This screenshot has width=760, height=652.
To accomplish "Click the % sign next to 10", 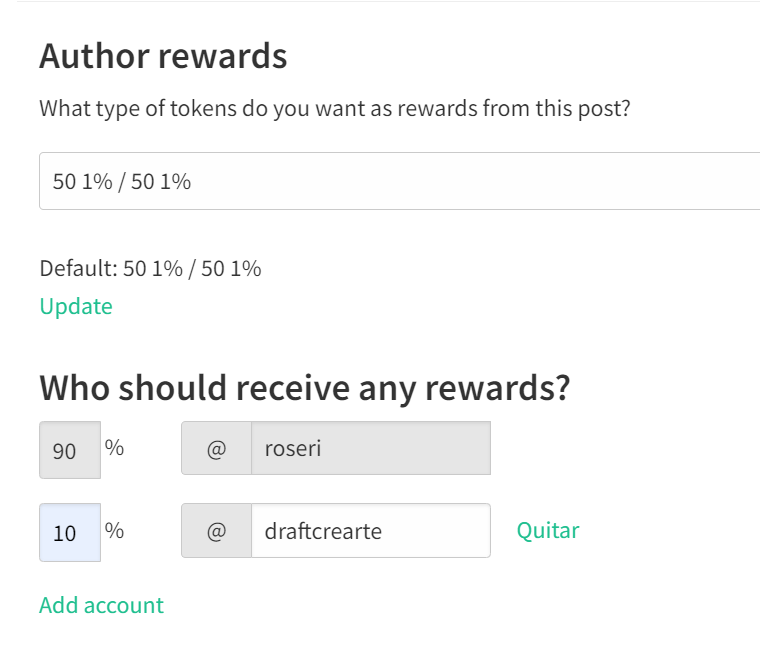I will click(115, 530).
